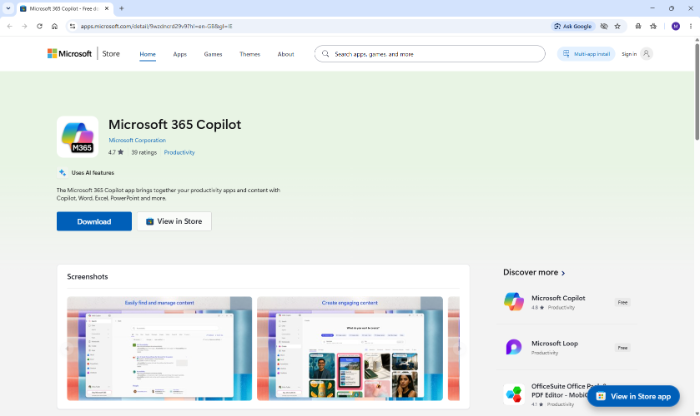Select the Home navigation tab

point(147,54)
